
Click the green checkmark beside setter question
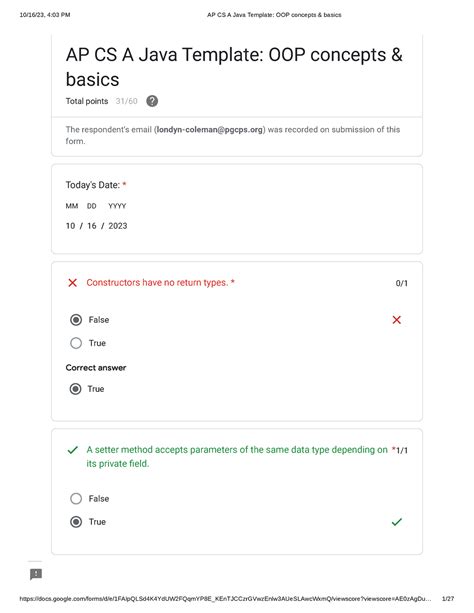point(73,450)
